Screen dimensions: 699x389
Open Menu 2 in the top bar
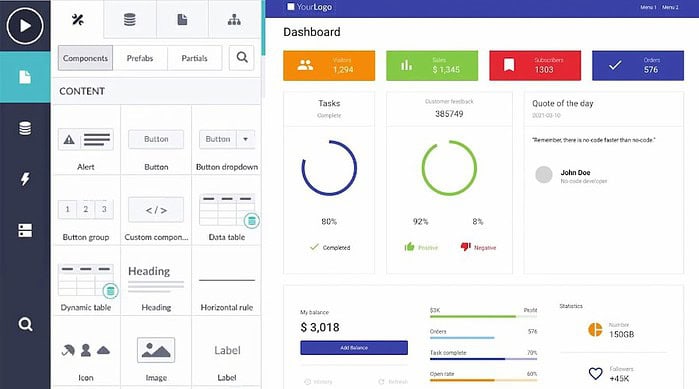pyautogui.click(x=670, y=7)
